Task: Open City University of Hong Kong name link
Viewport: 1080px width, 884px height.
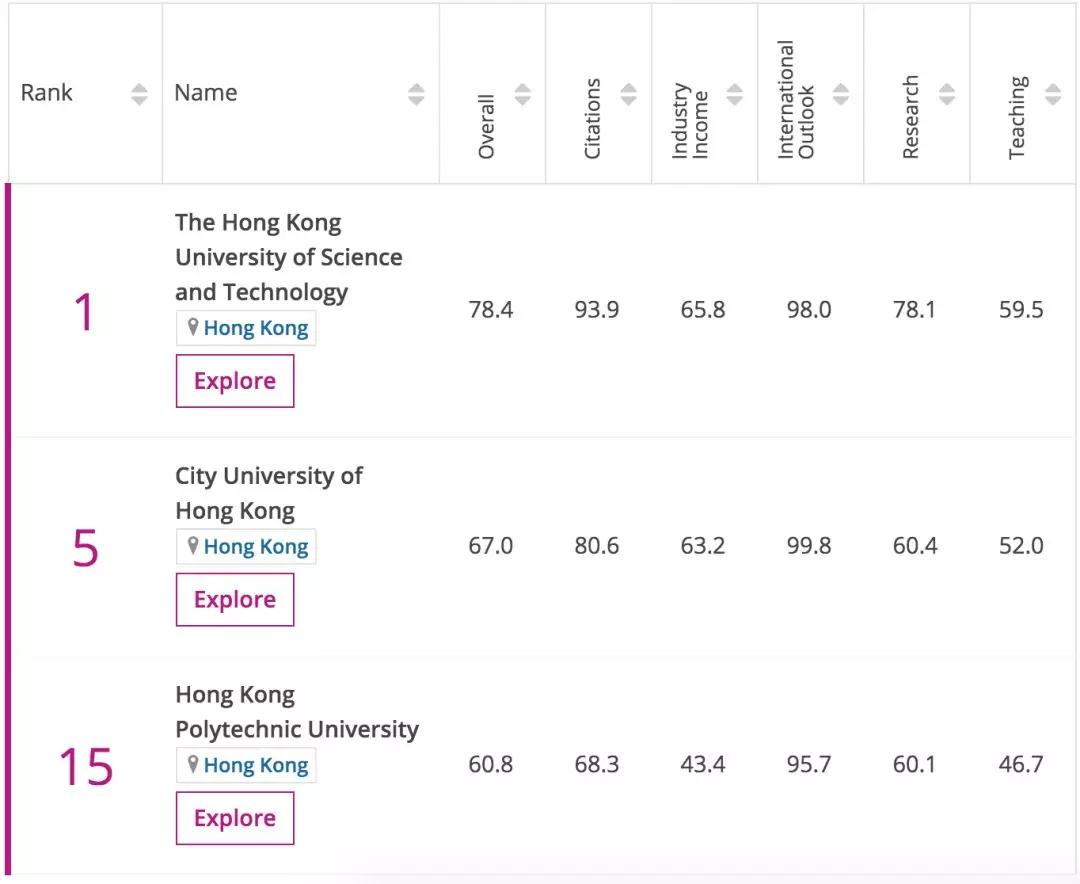Action: point(268,493)
